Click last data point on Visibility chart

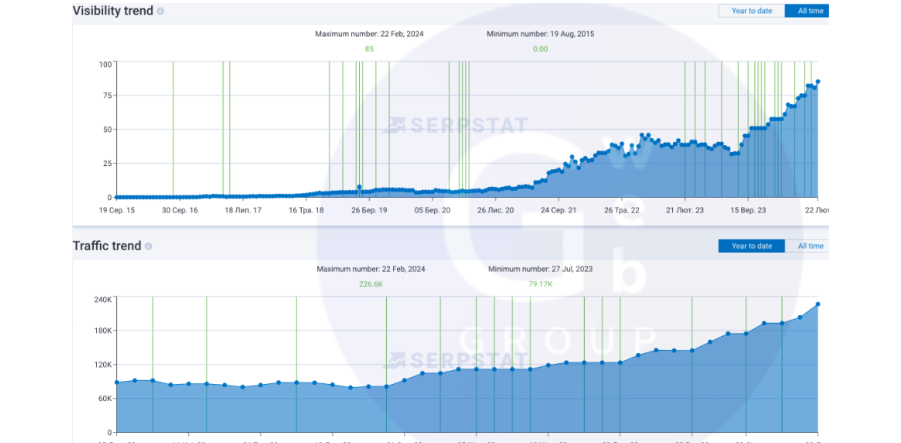(x=818, y=82)
